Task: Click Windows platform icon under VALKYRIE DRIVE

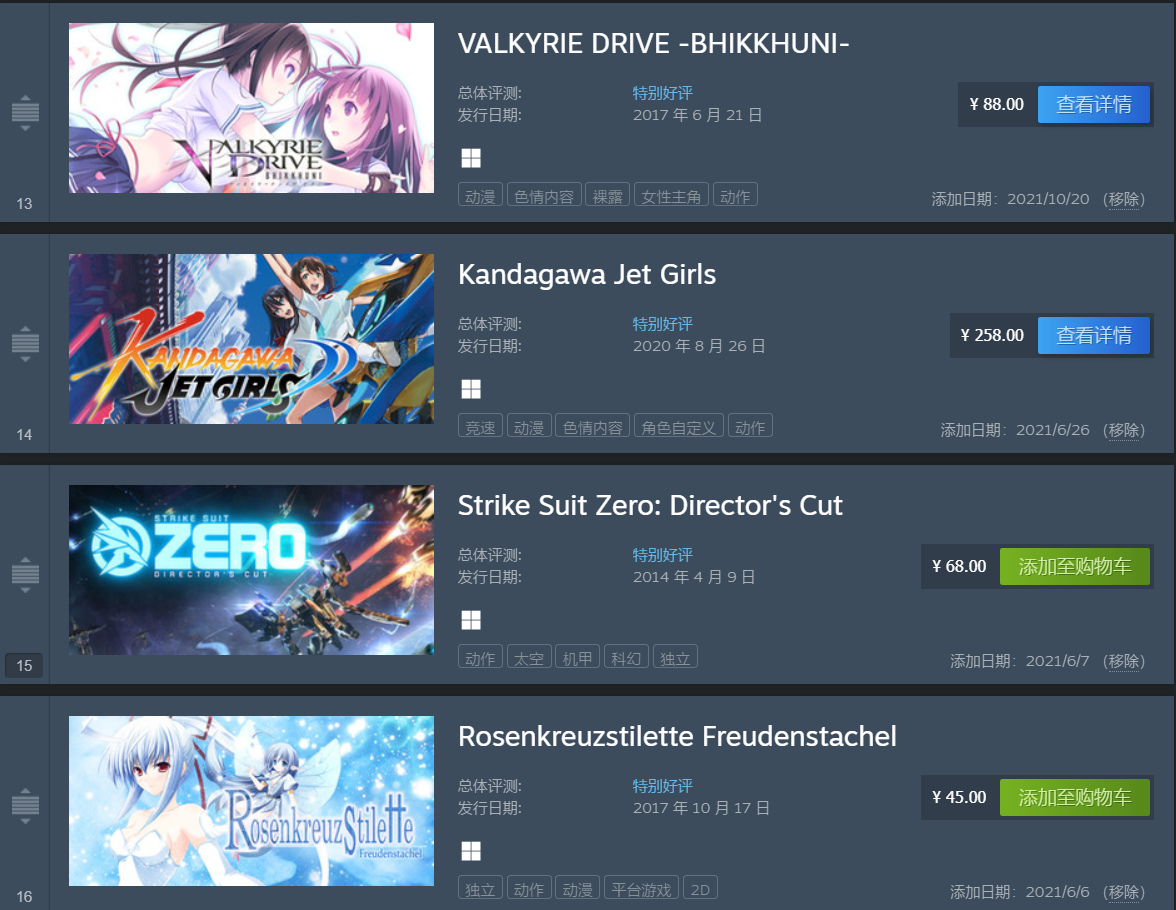Action: pyautogui.click(x=471, y=158)
